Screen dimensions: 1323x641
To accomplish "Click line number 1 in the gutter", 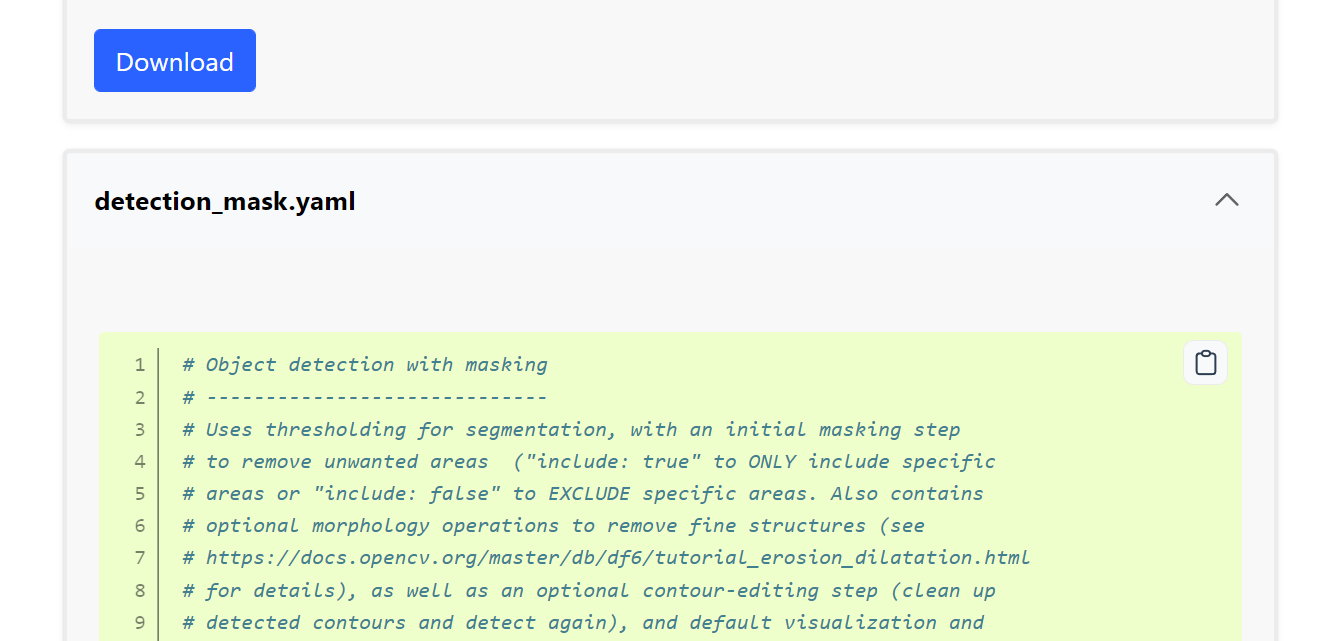I will (140, 365).
